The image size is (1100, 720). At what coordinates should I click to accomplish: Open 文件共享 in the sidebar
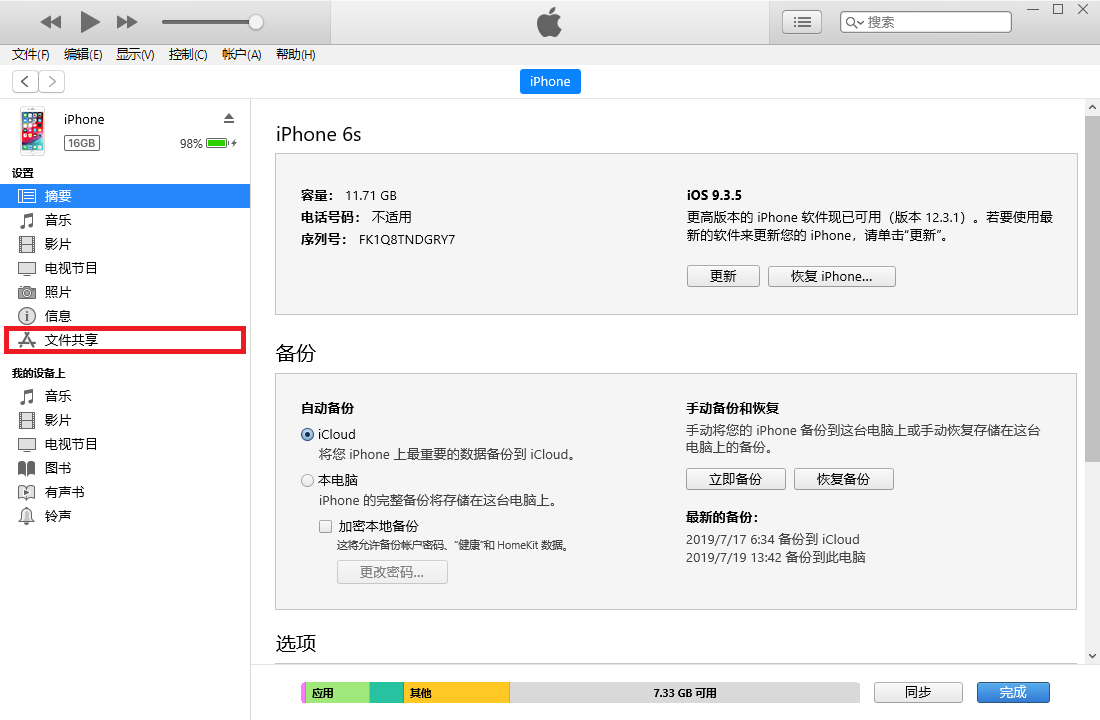(125, 340)
